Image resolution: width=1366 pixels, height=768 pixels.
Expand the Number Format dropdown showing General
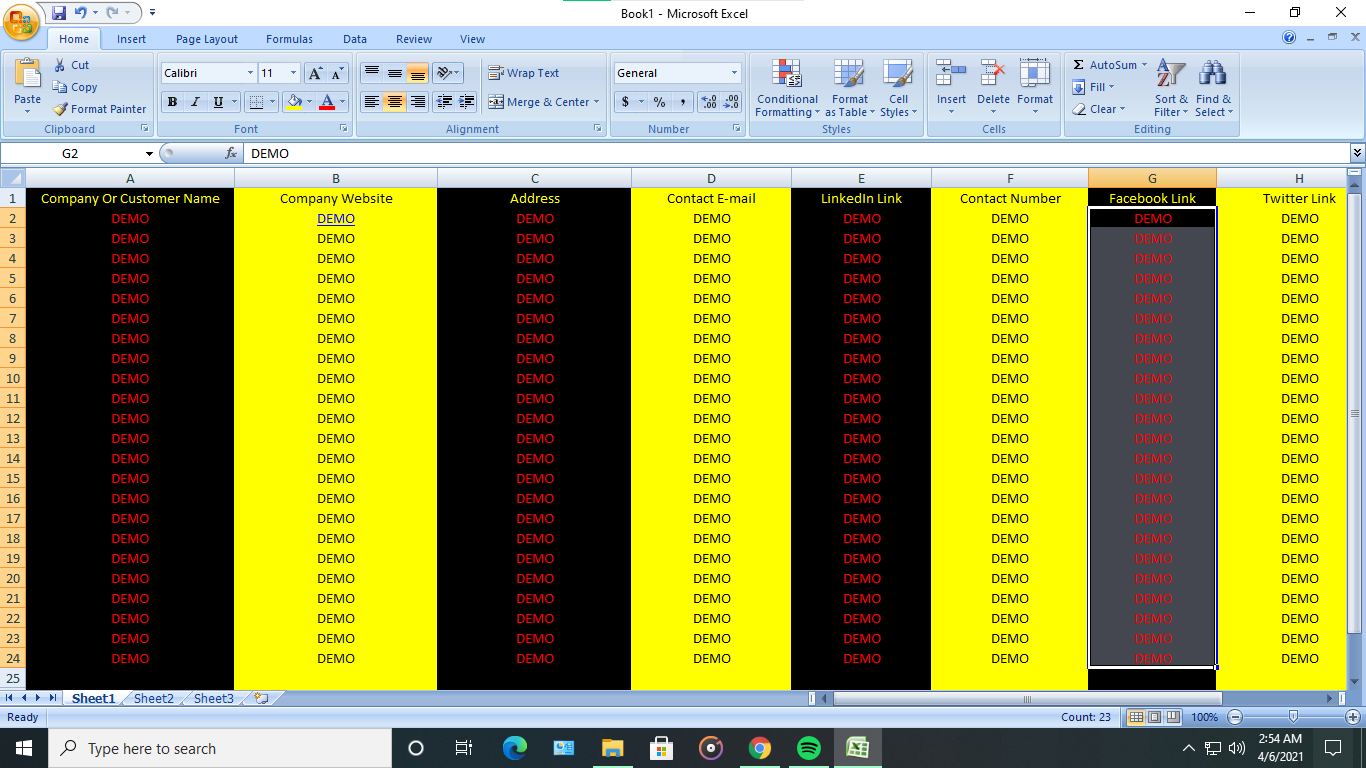coord(732,72)
